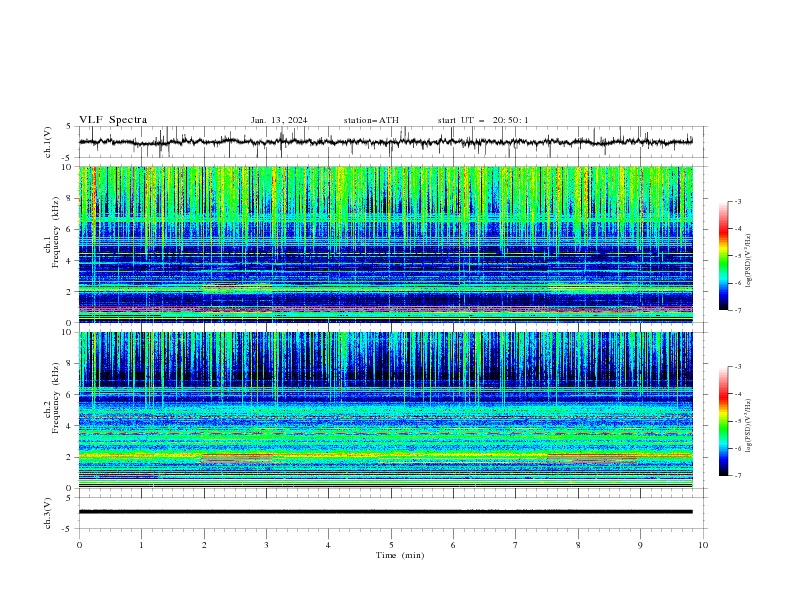Click the lower log(PSD) color bar for ch.2
792x612 pixels.
point(723,421)
